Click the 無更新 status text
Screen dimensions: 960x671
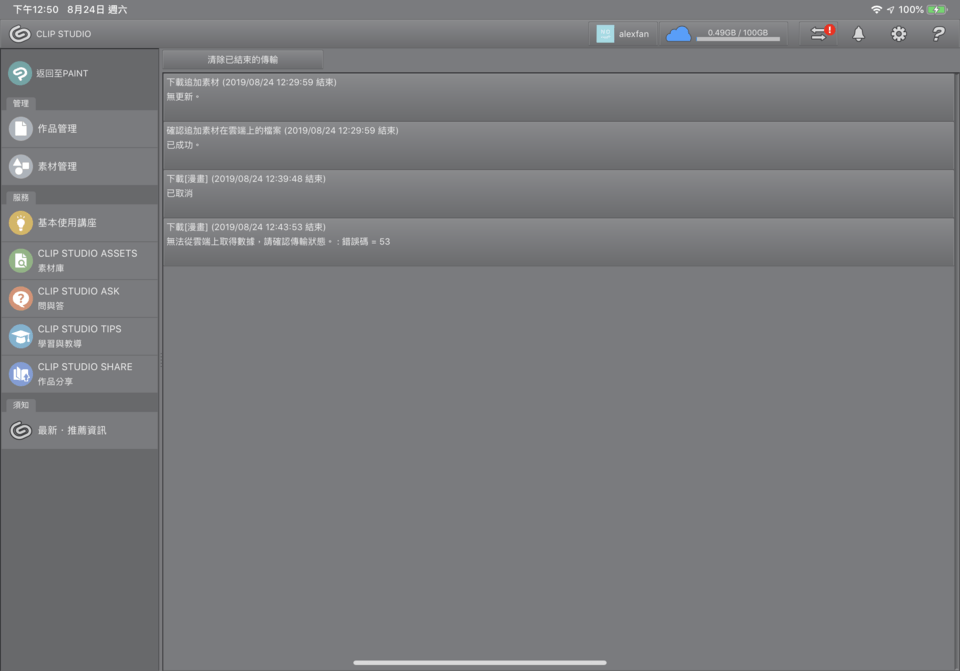[x=182, y=97]
